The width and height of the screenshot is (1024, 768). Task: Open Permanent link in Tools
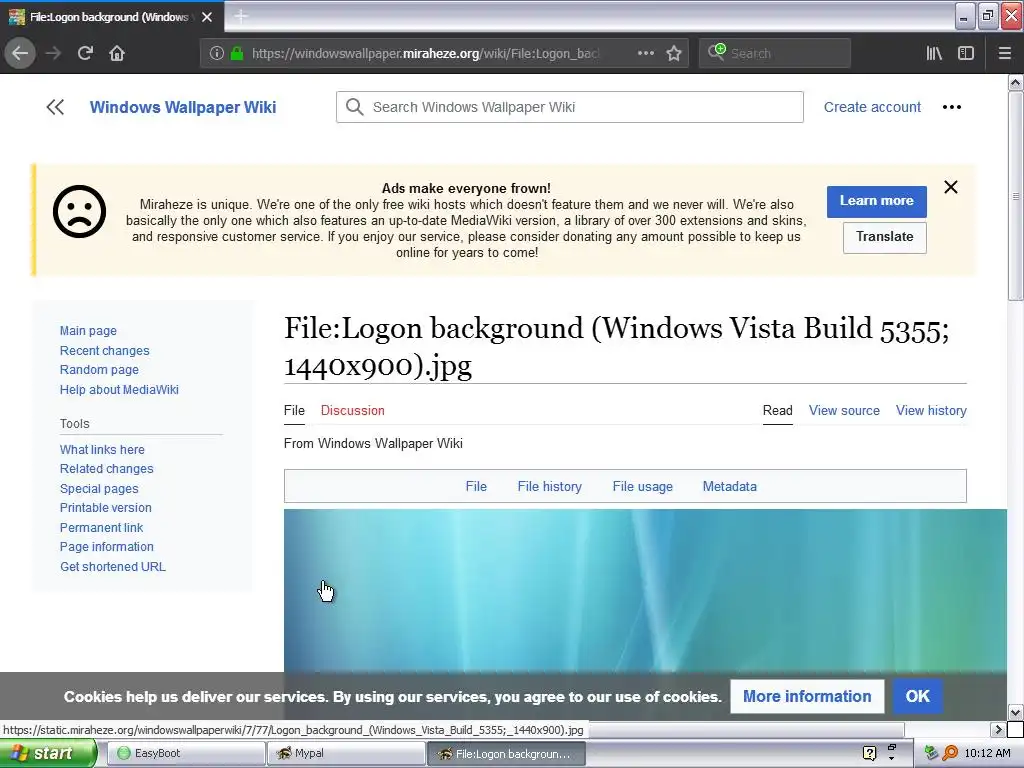click(101, 528)
